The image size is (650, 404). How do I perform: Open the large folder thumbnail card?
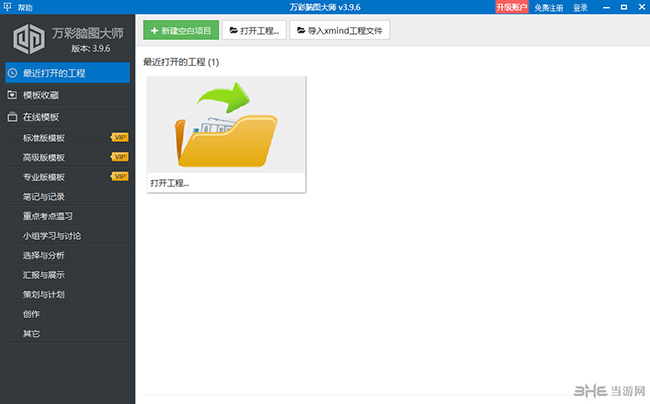pos(226,125)
